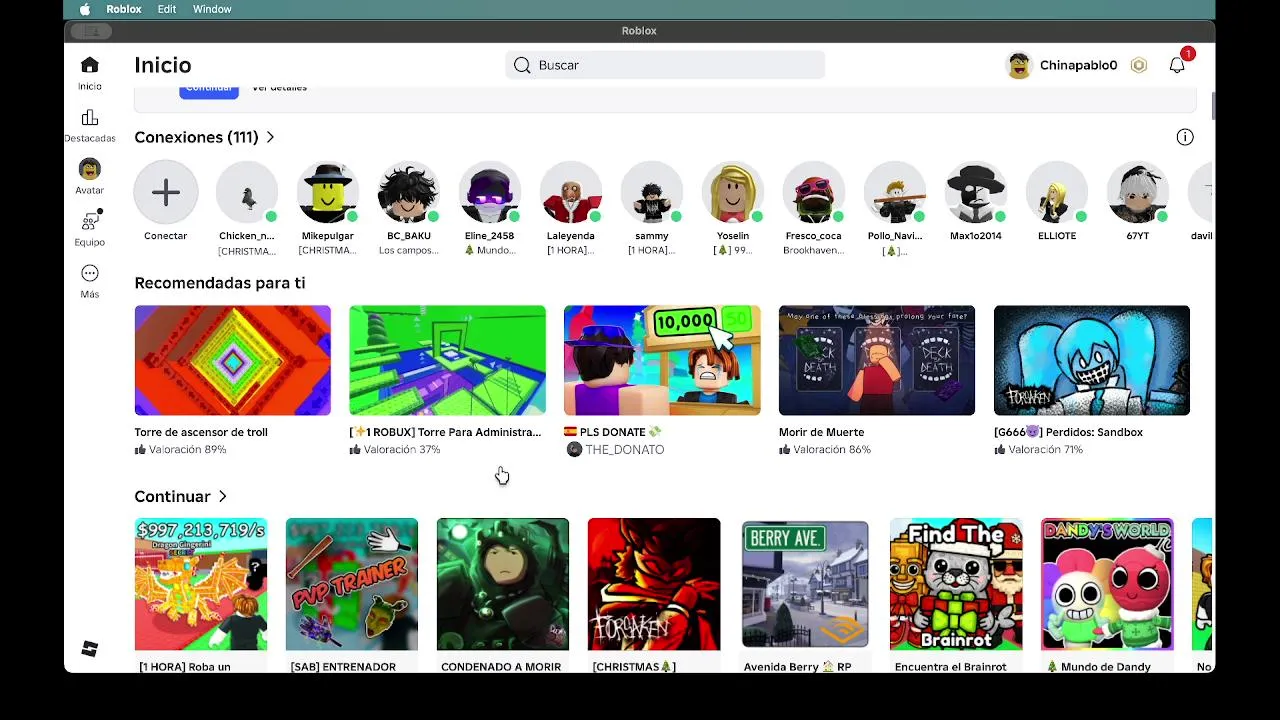
Task: Open Laleyenda friend avatar
Action: [x=571, y=192]
